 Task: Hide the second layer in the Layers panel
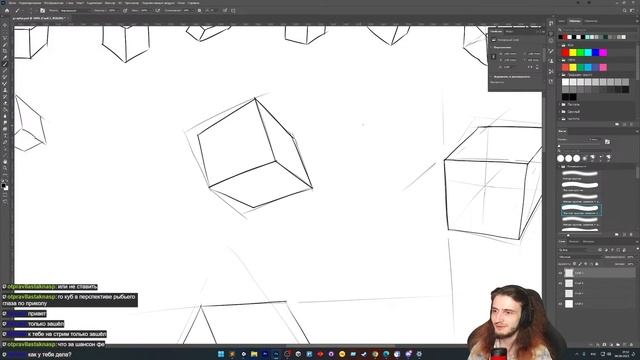[x=560, y=283]
